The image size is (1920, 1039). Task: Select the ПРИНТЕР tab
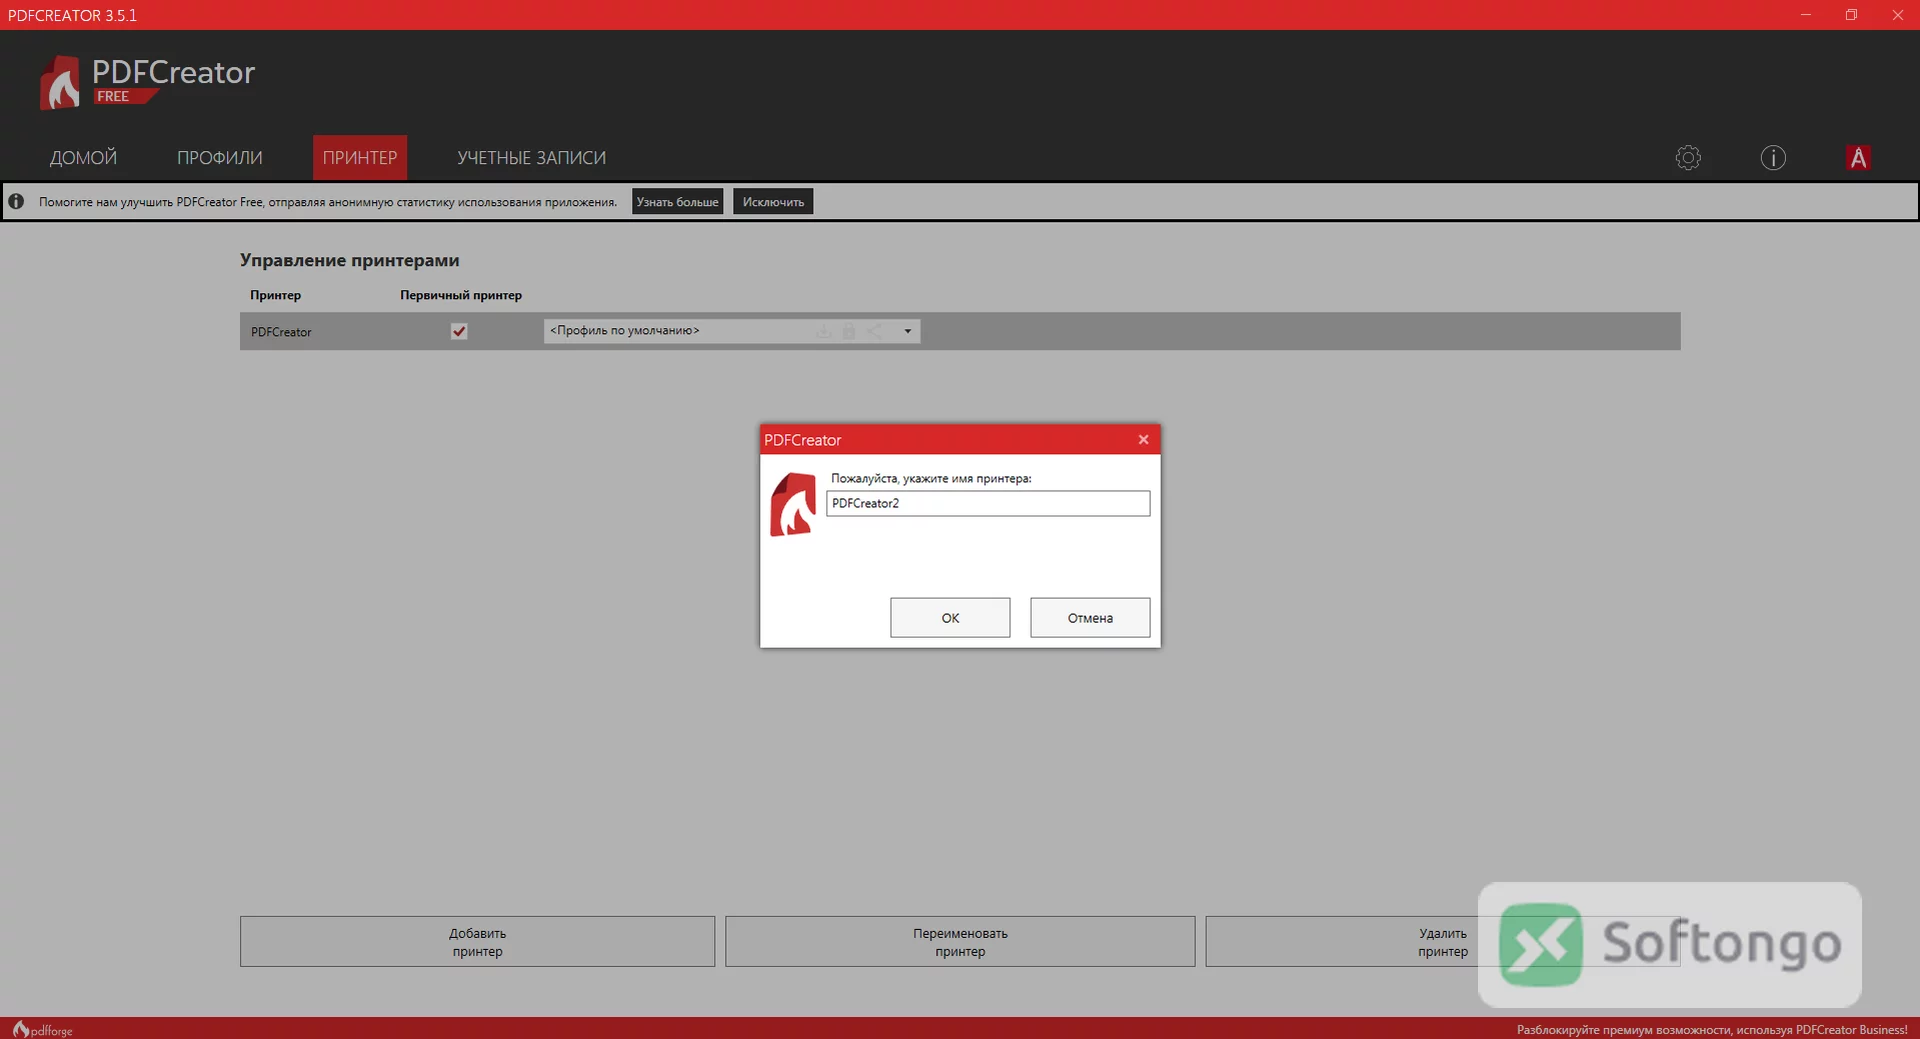360,158
